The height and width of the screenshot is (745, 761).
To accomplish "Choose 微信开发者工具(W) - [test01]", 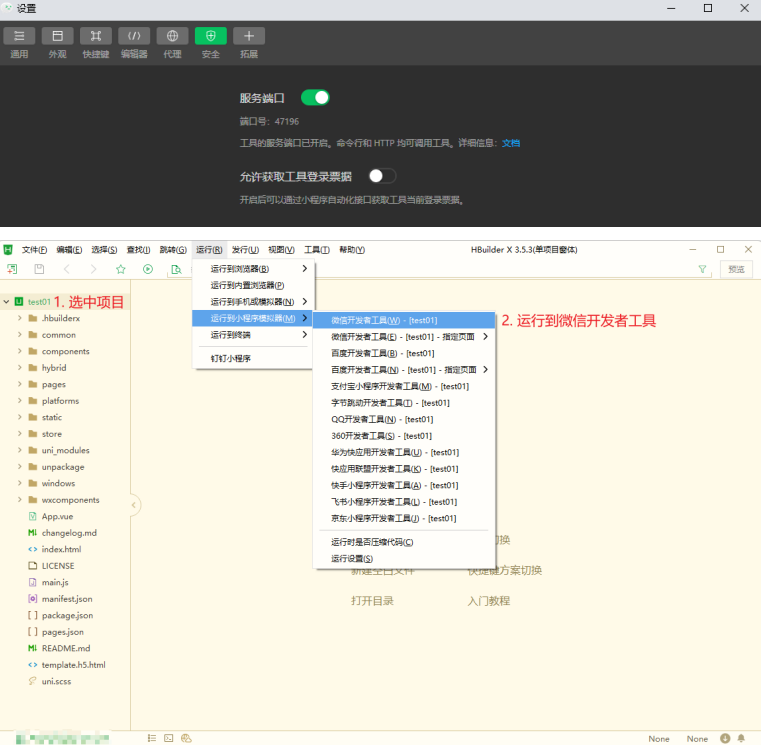I will 404,320.
